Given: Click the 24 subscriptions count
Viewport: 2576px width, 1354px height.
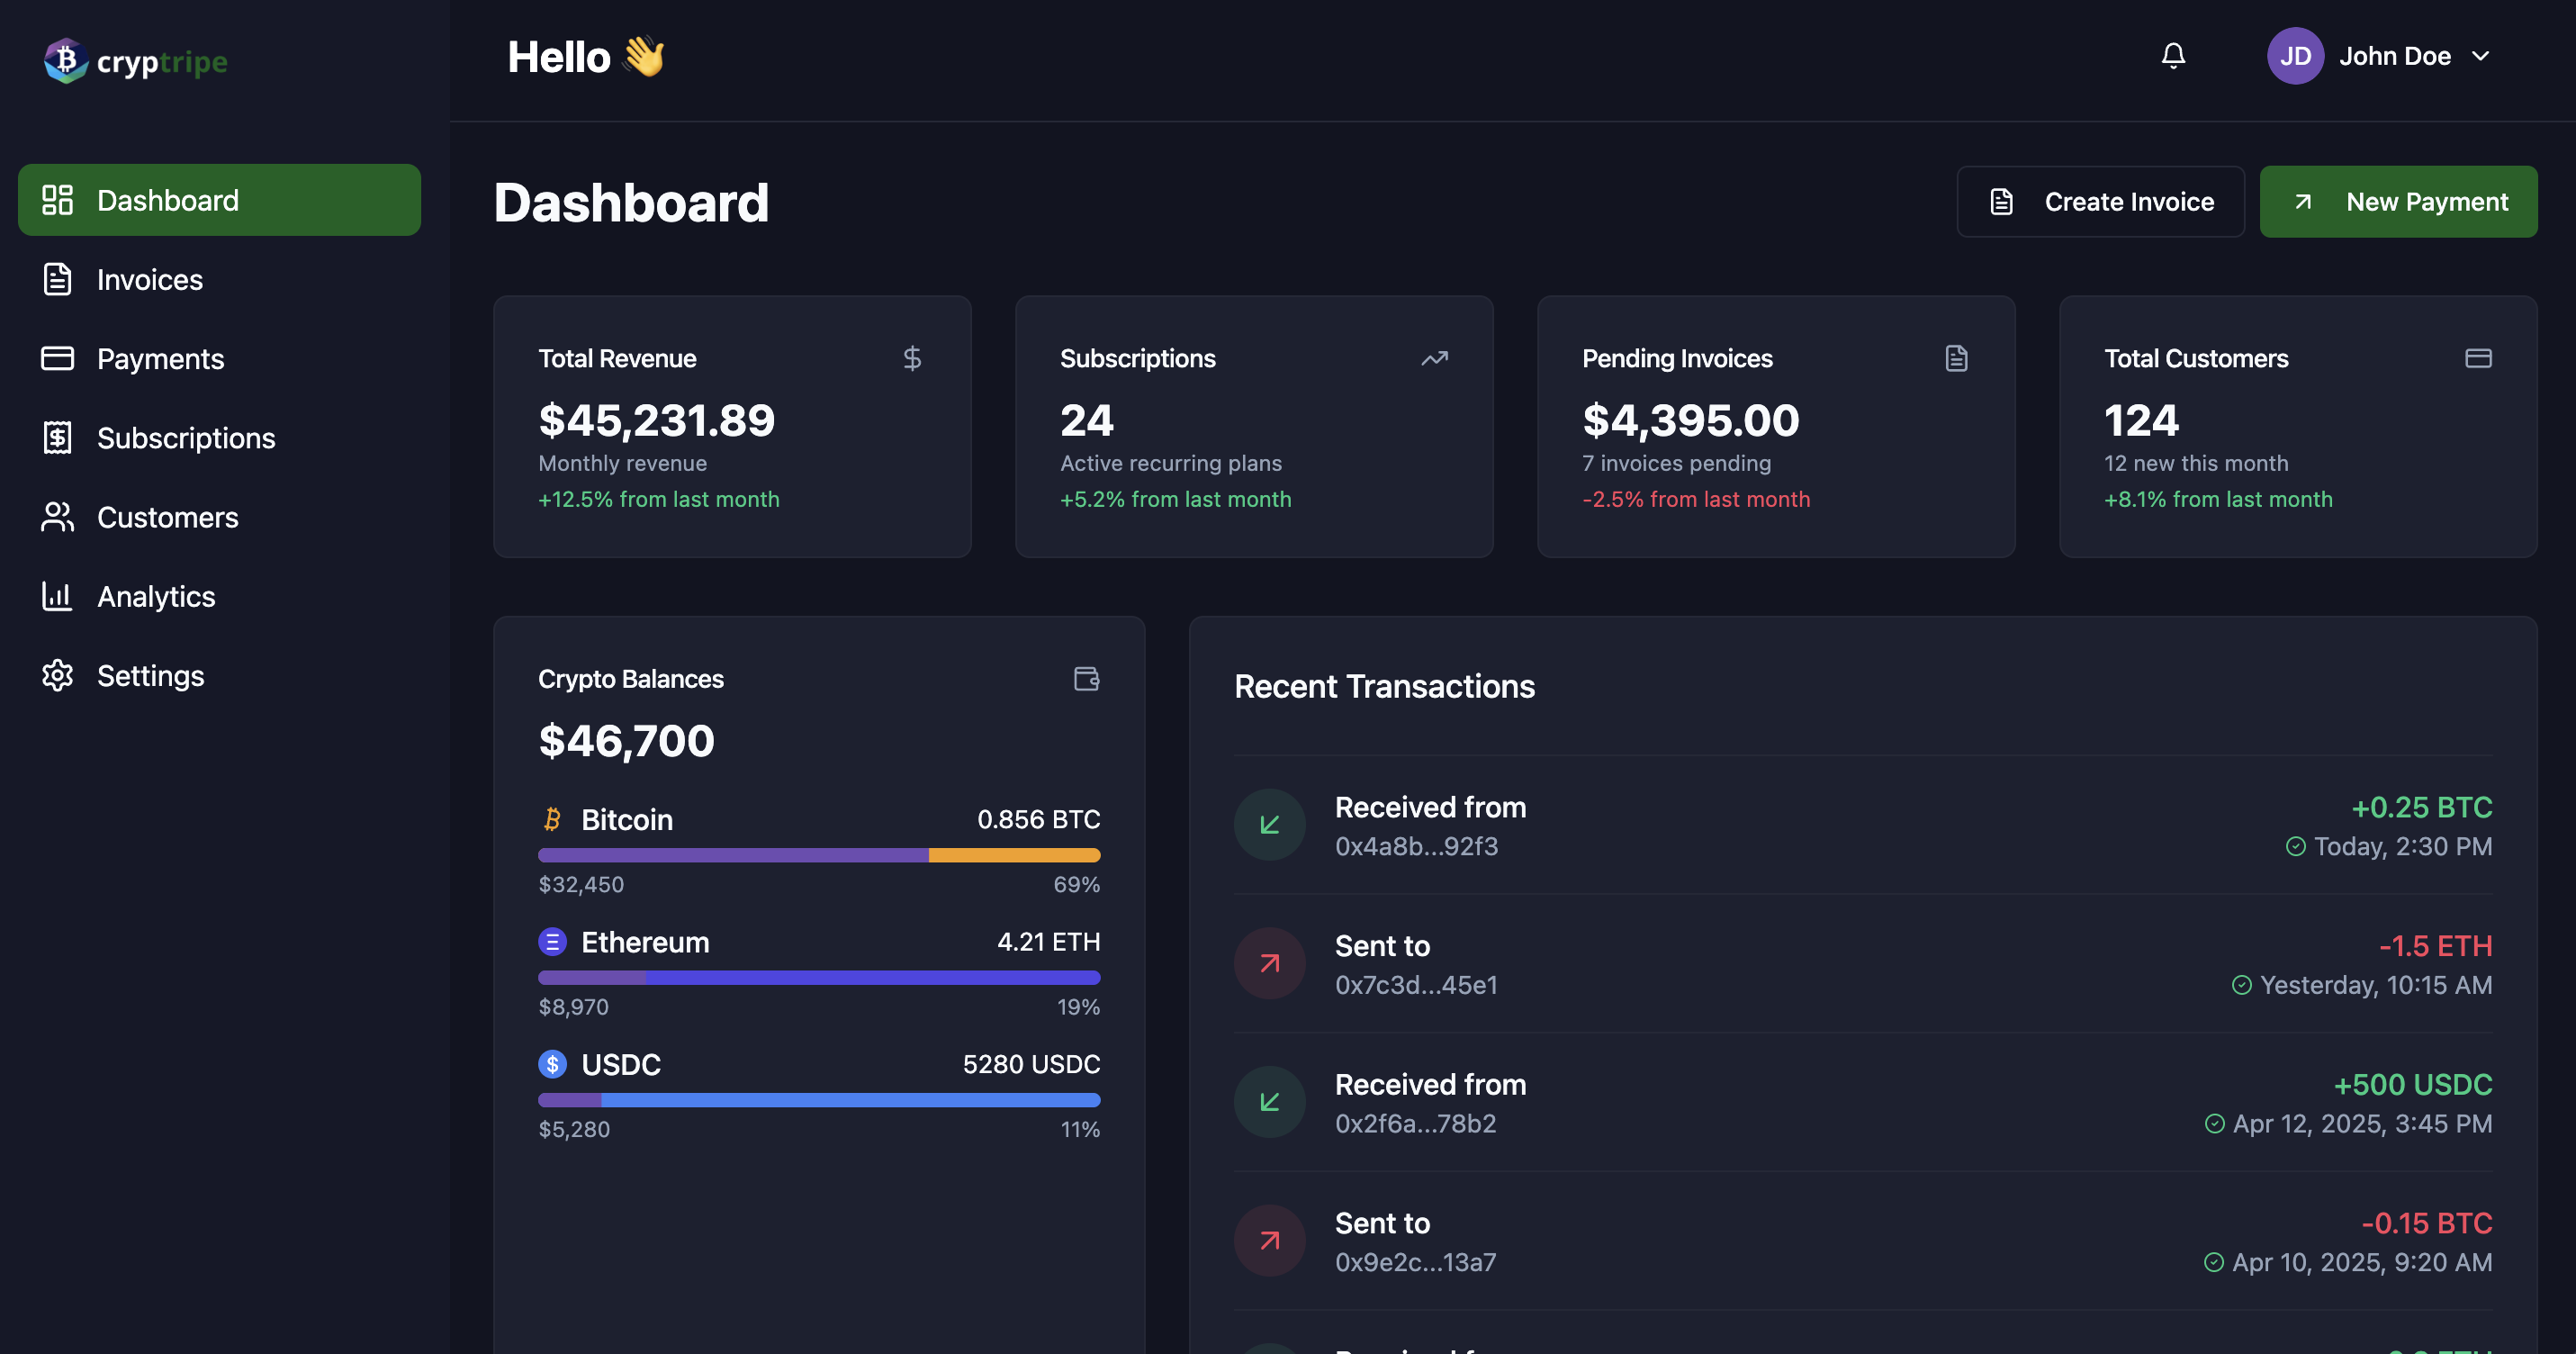Looking at the screenshot, I should (1087, 420).
